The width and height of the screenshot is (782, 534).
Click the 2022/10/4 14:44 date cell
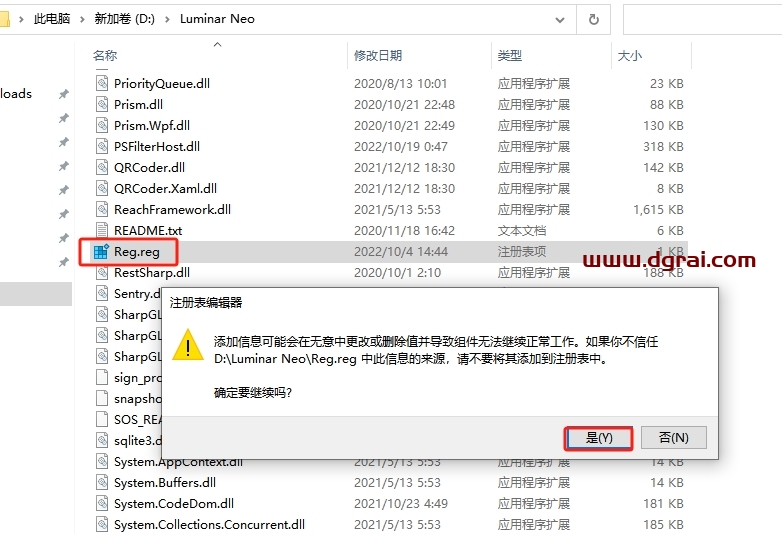401,251
